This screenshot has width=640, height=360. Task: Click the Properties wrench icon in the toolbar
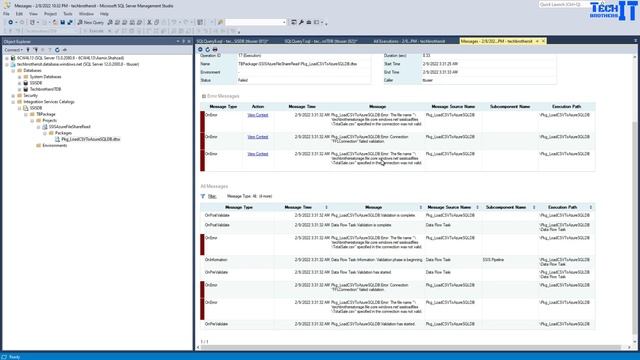301,22
